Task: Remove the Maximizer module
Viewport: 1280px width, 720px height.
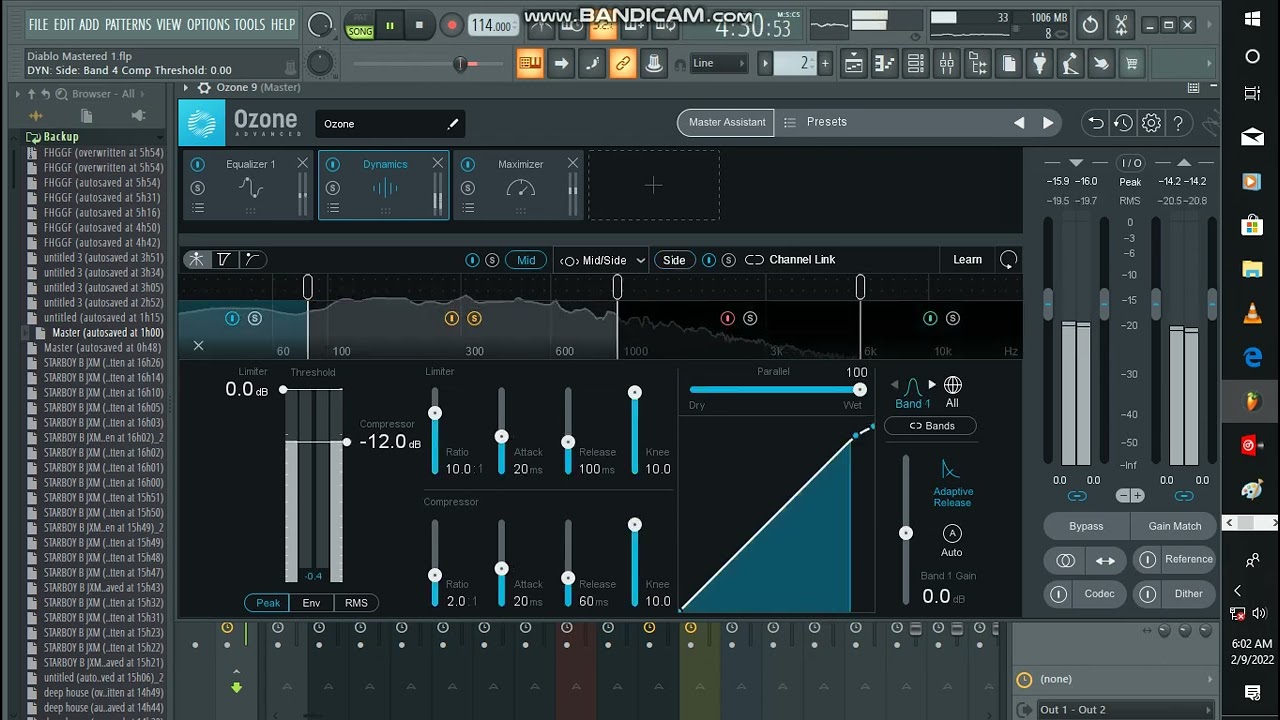Action: tap(572, 163)
